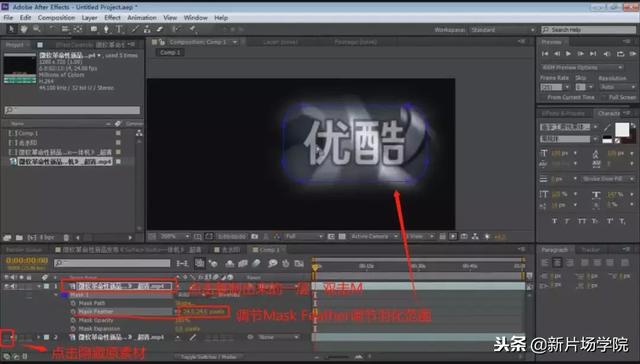Screen dimensions: 640x364
Task: Select the Zoom magnifier tool
Action: [37, 29]
